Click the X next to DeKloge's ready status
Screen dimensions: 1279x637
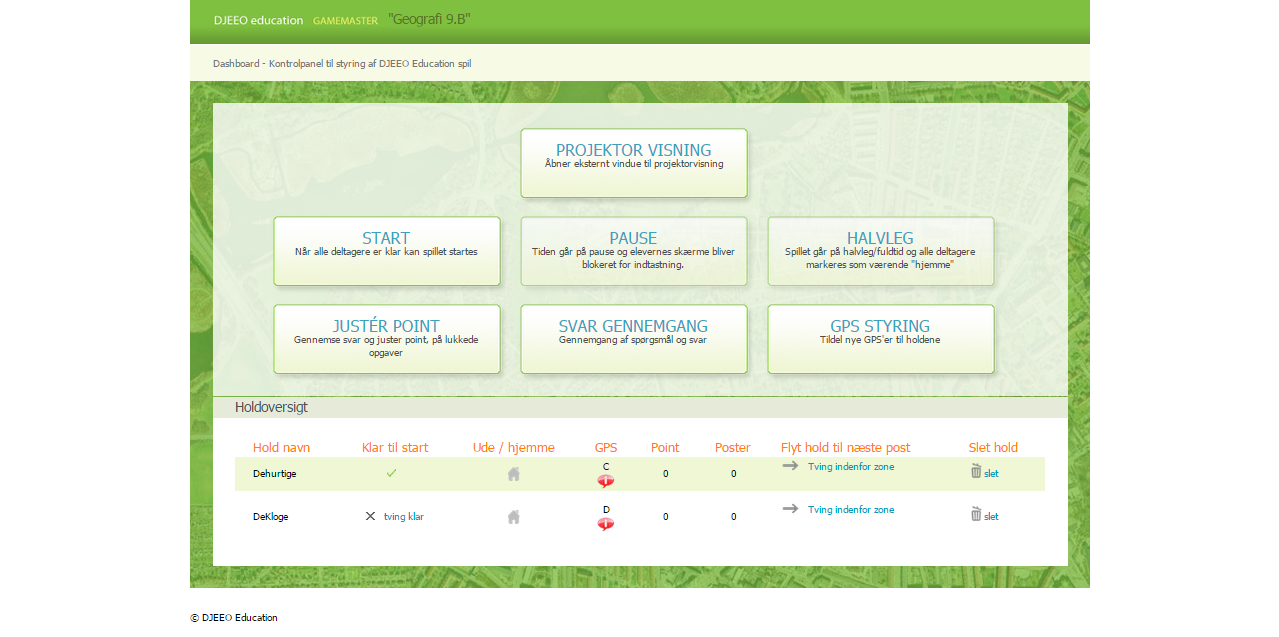coord(370,516)
